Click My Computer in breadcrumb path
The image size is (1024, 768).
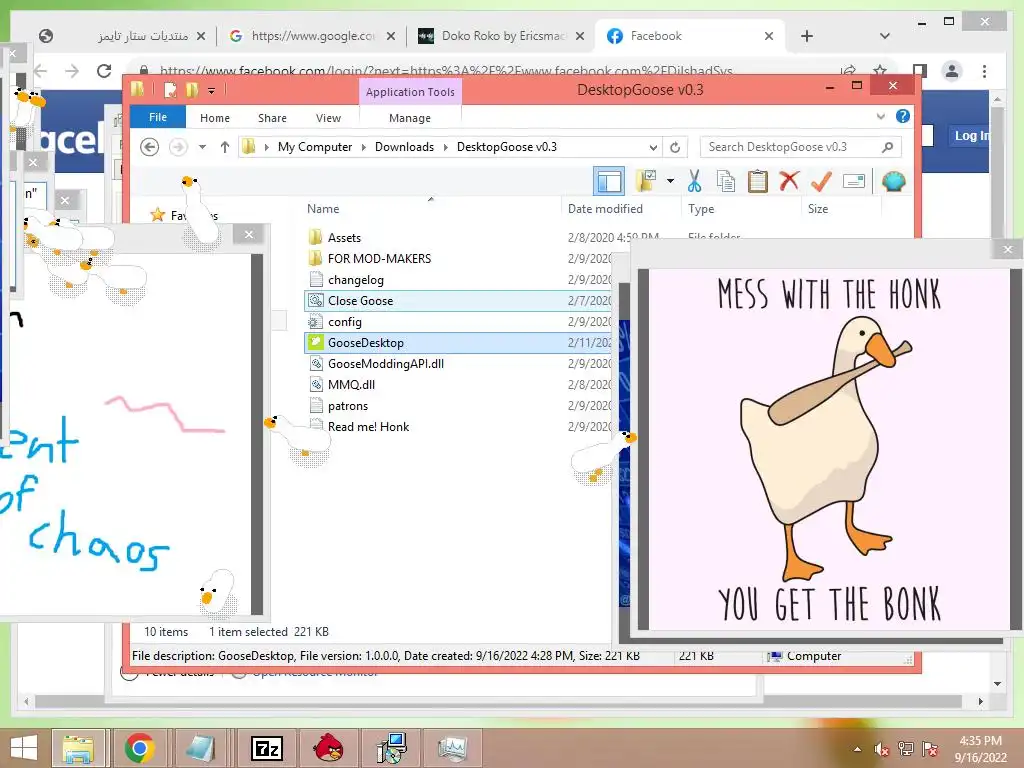click(315, 147)
